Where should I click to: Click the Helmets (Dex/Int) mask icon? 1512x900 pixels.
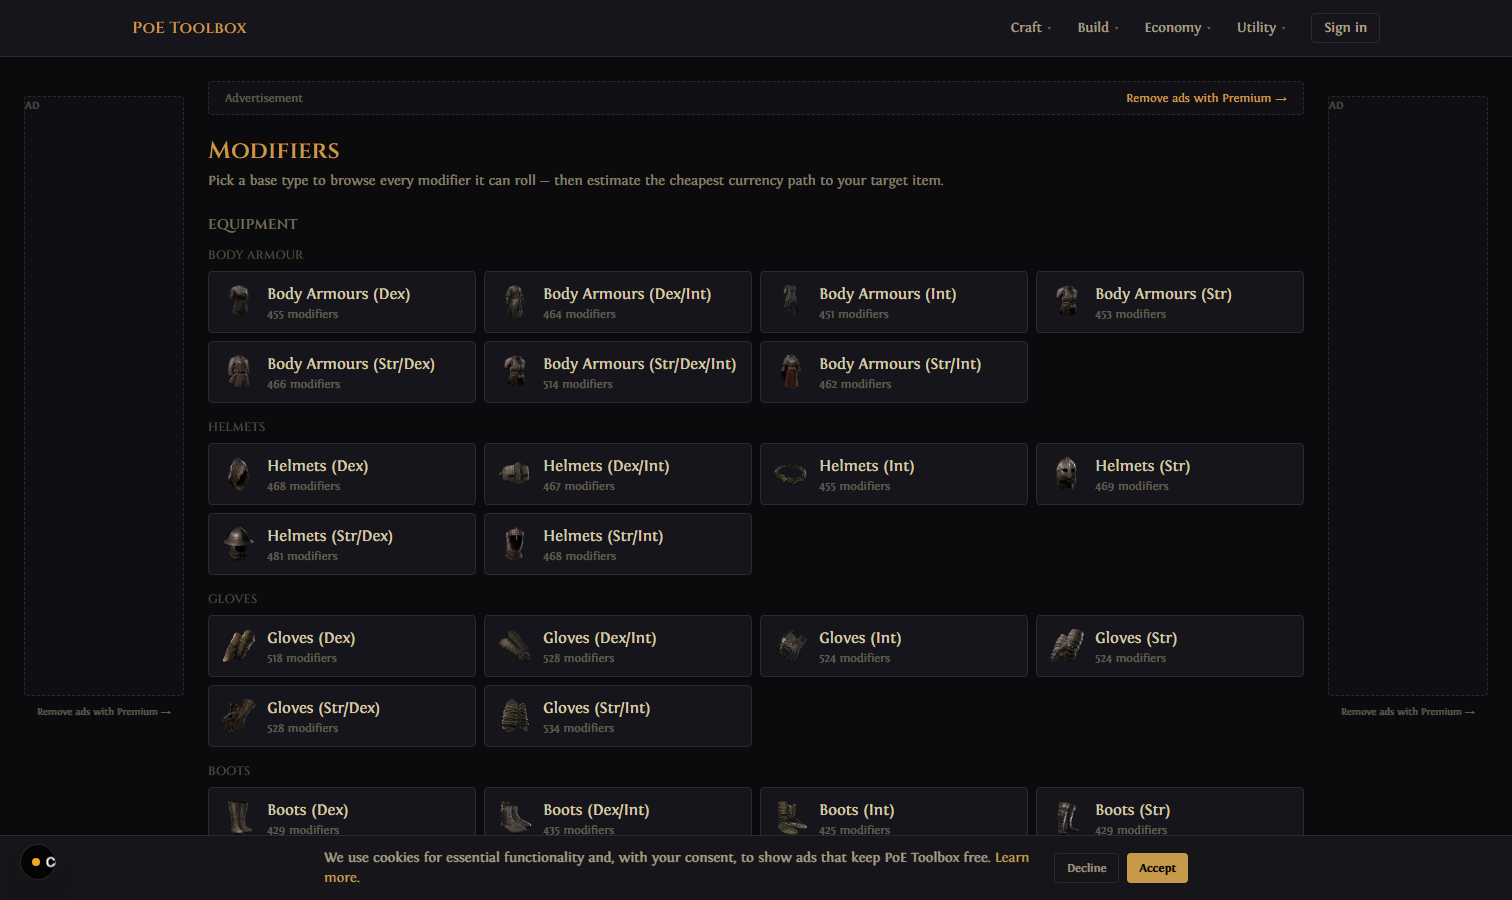click(515, 474)
